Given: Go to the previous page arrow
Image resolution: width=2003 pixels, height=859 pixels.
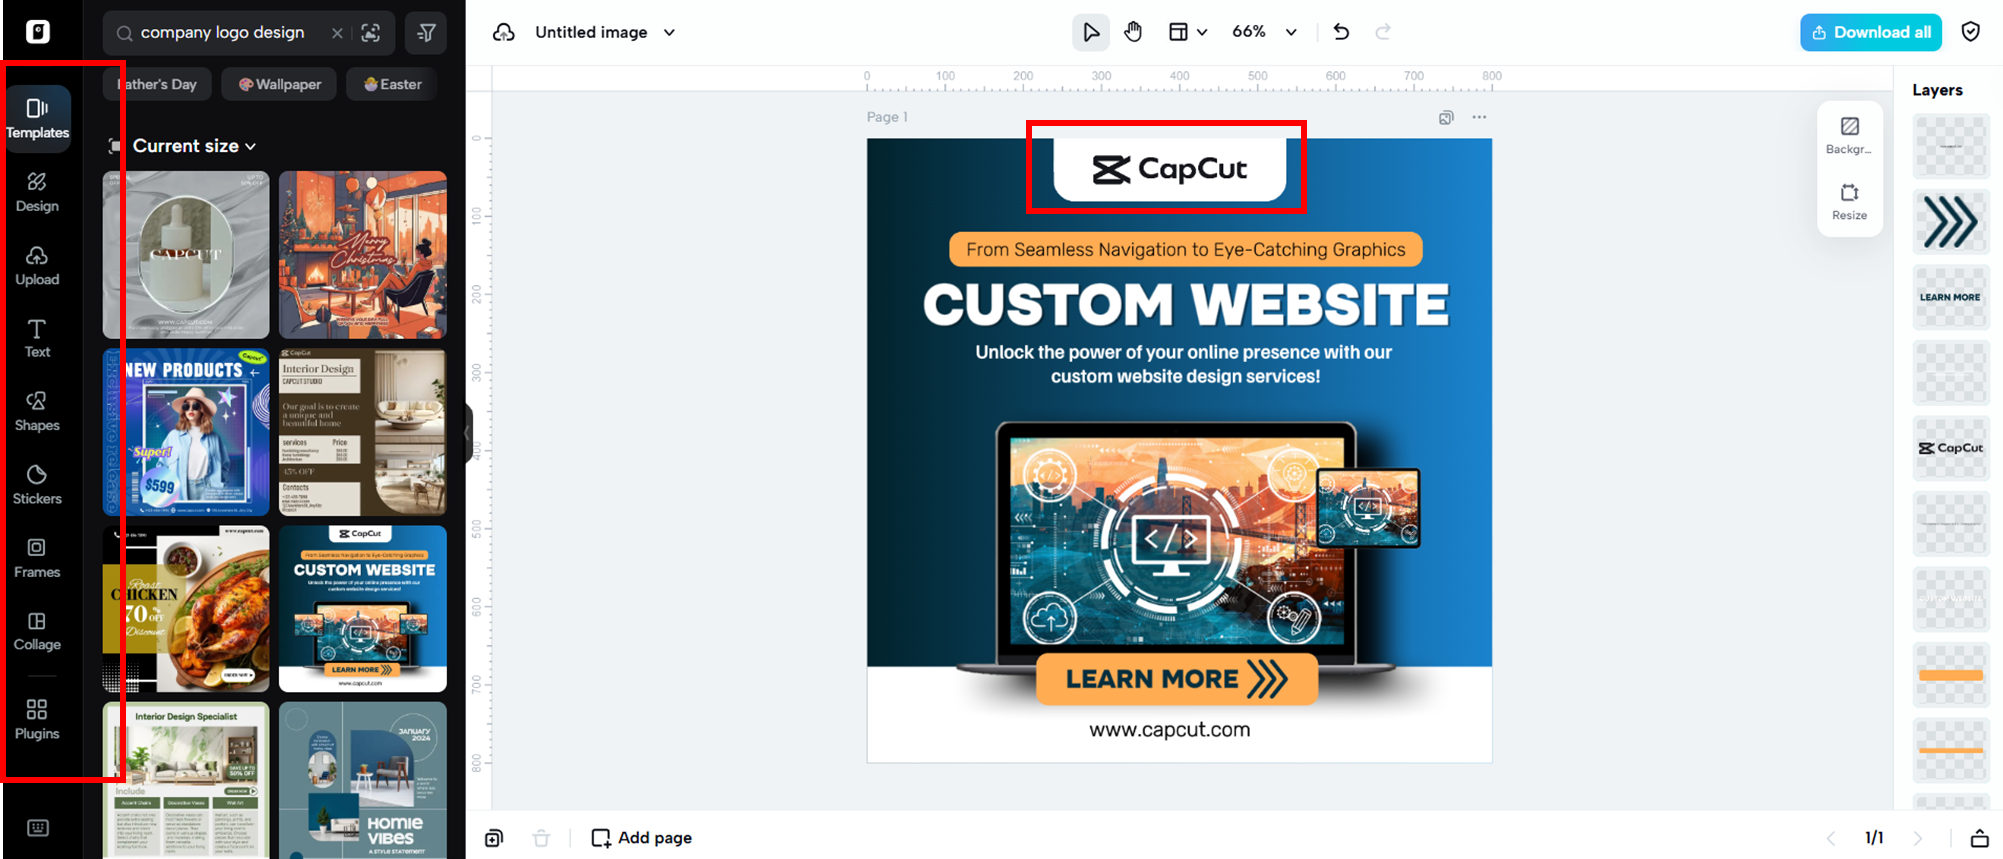Looking at the screenshot, I should 1831,838.
